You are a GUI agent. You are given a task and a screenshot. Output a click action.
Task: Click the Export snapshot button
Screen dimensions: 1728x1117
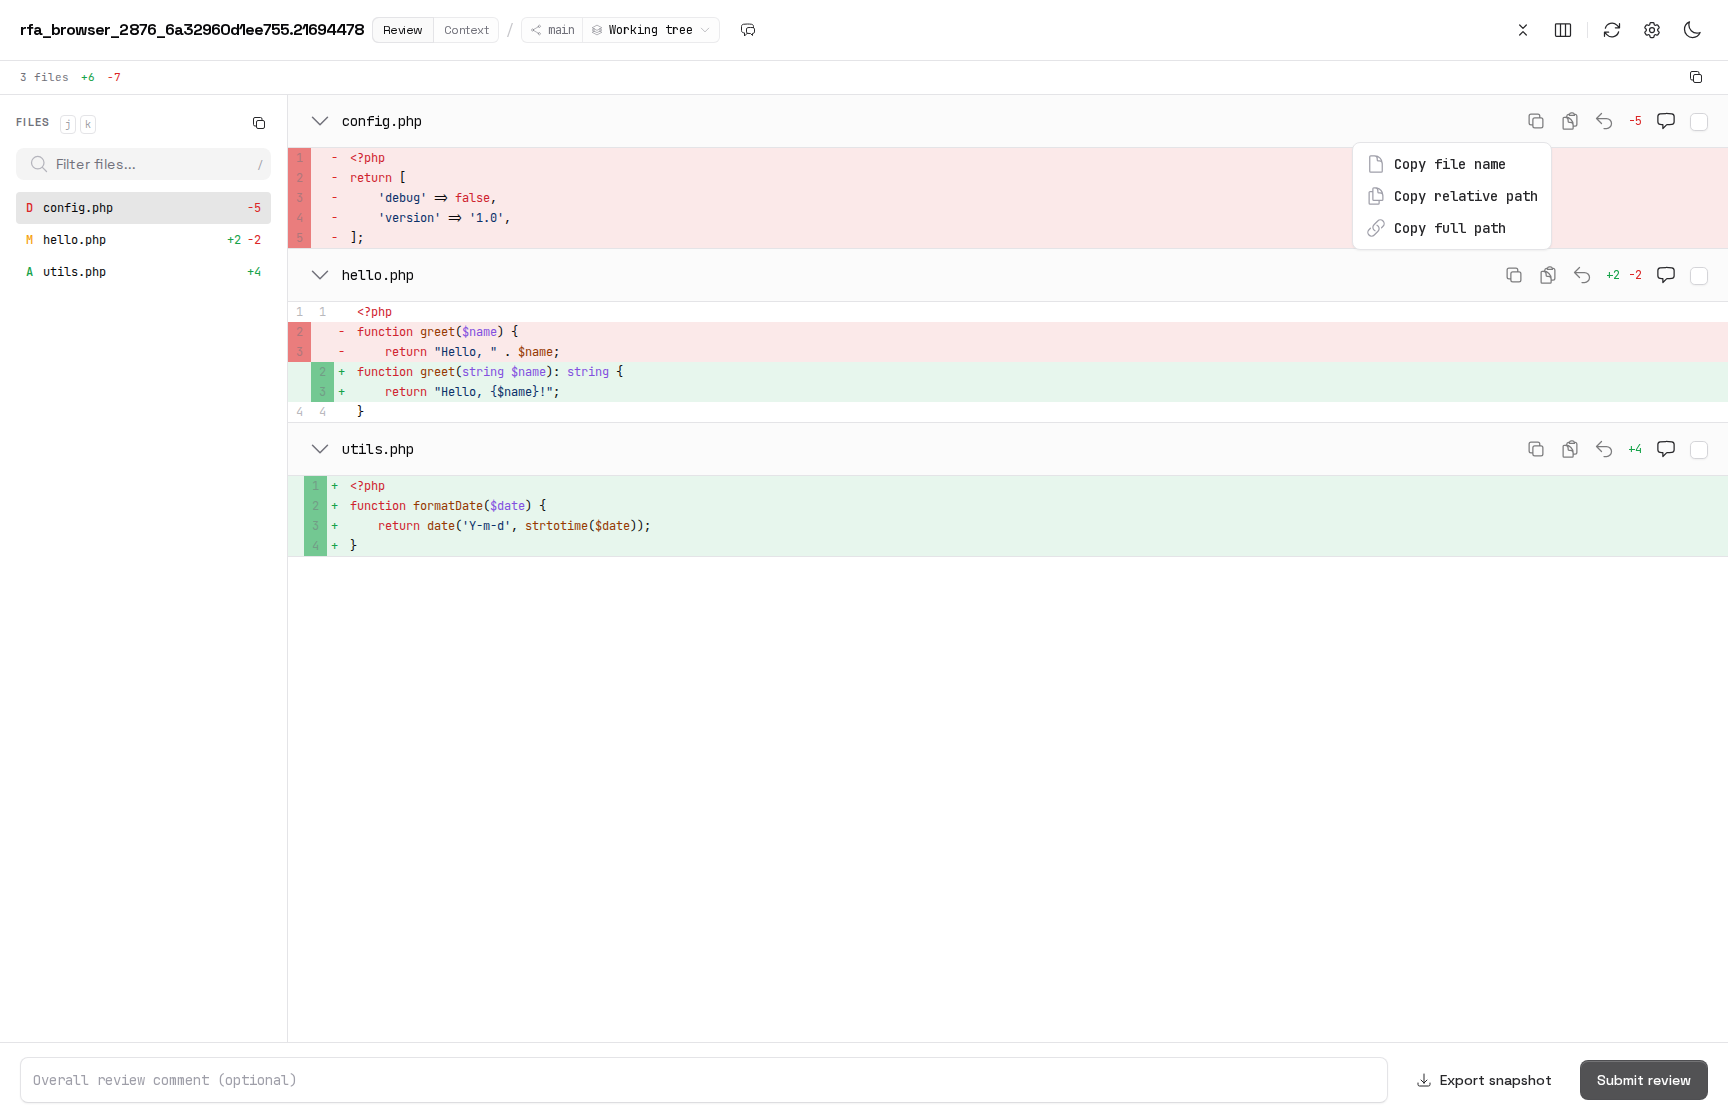pos(1484,1080)
